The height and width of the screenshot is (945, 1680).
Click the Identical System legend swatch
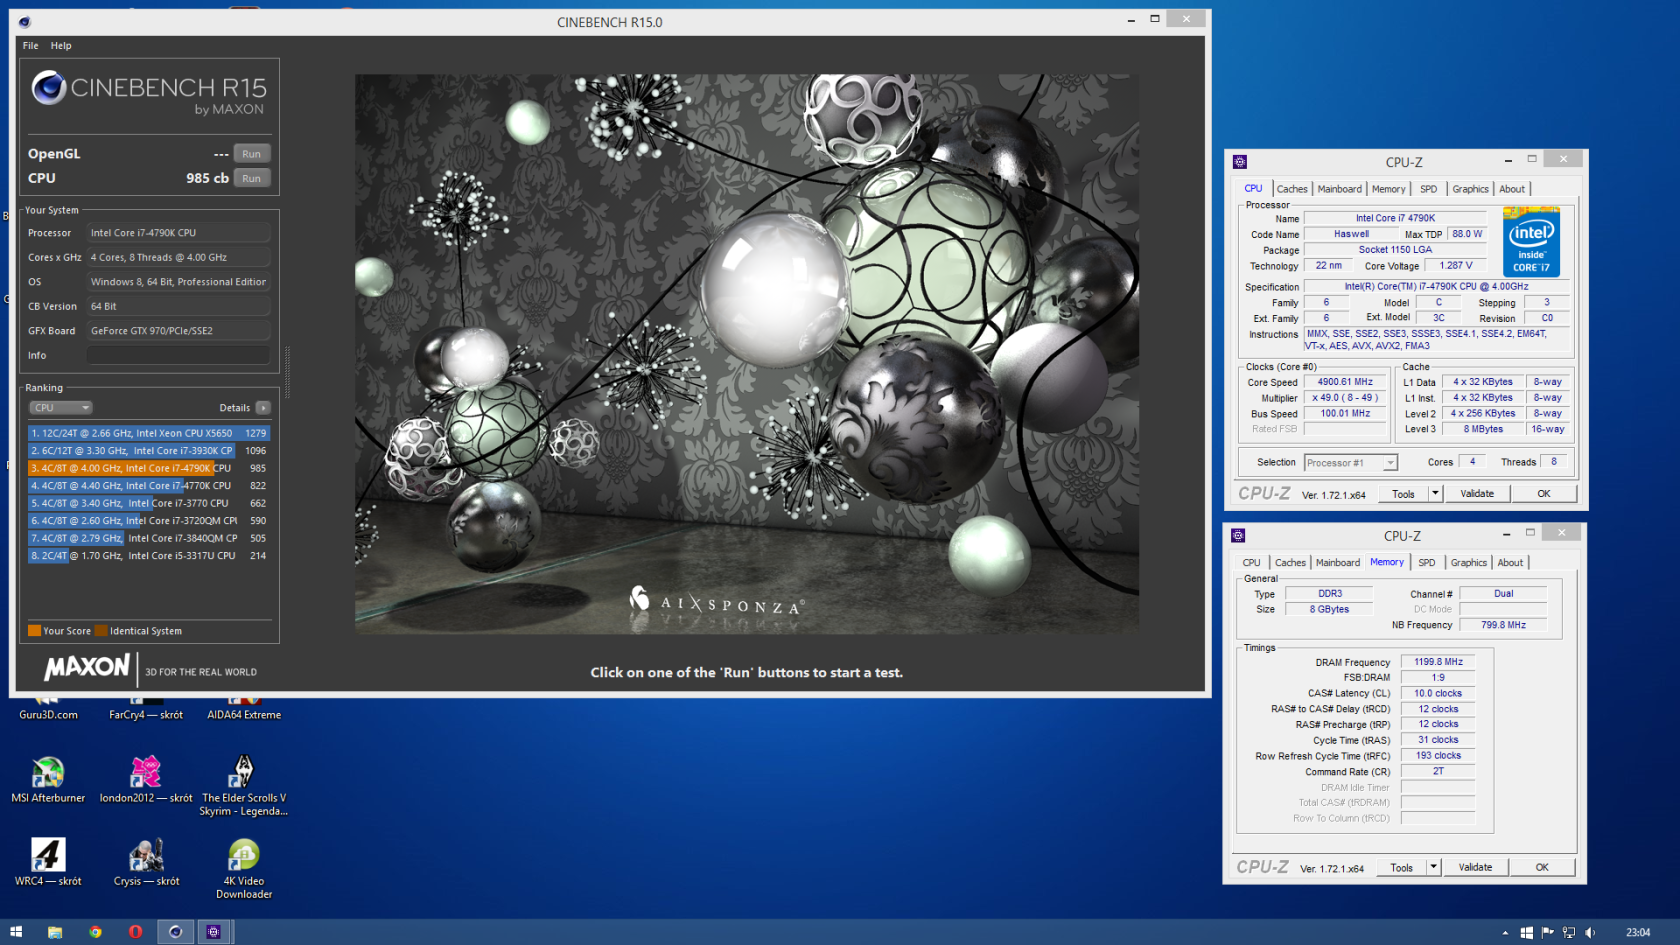101,631
